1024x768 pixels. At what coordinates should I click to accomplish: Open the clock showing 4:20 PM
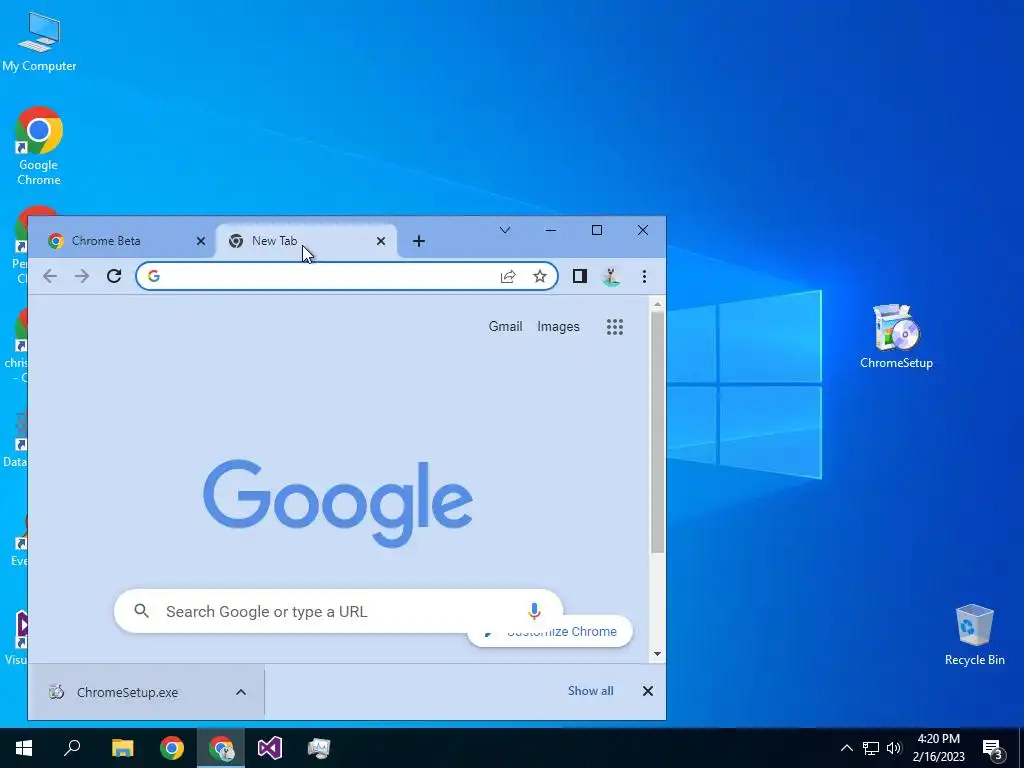(x=938, y=748)
